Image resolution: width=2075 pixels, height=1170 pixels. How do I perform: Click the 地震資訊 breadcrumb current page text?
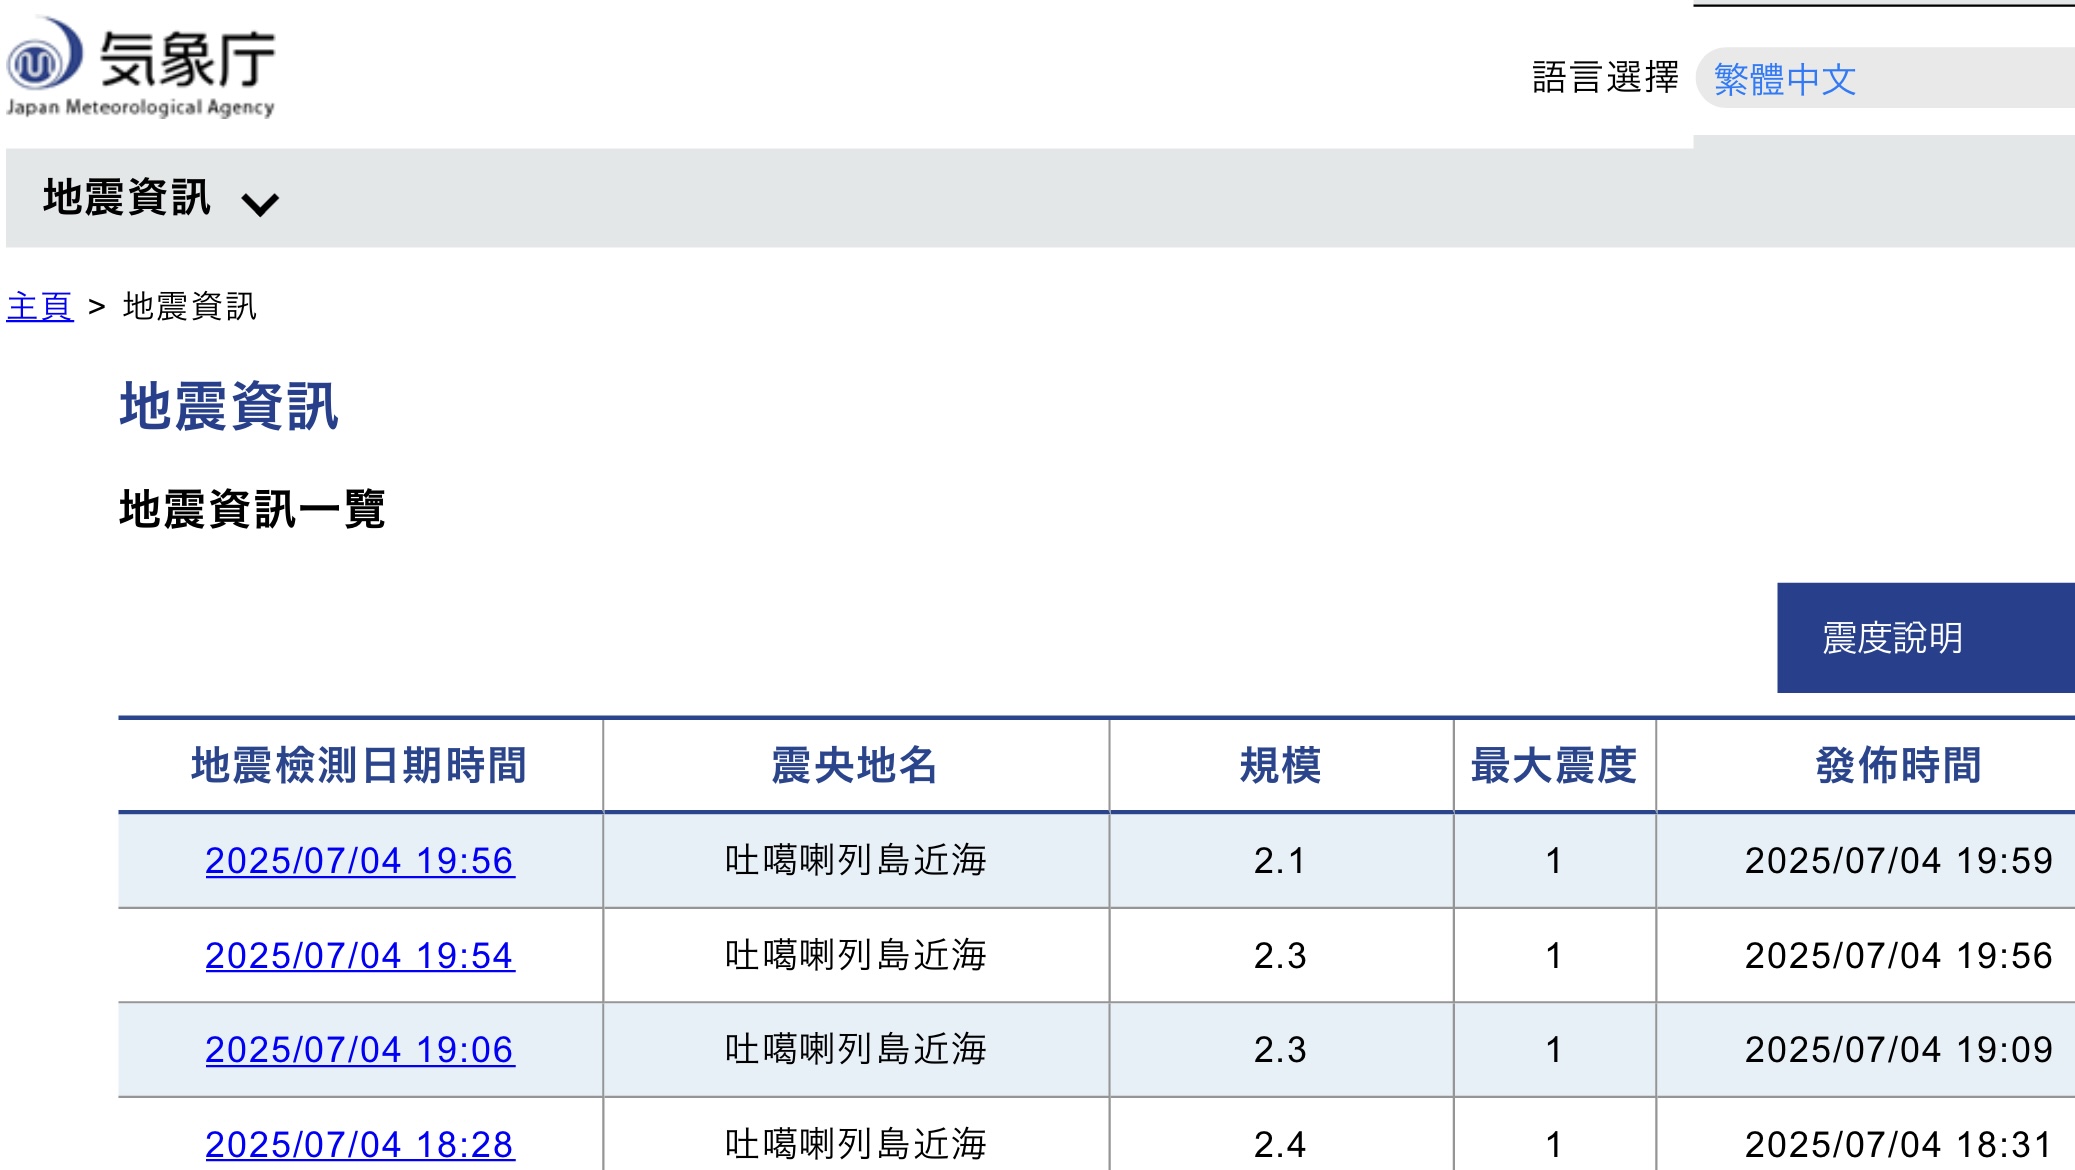pyautogui.click(x=190, y=306)
